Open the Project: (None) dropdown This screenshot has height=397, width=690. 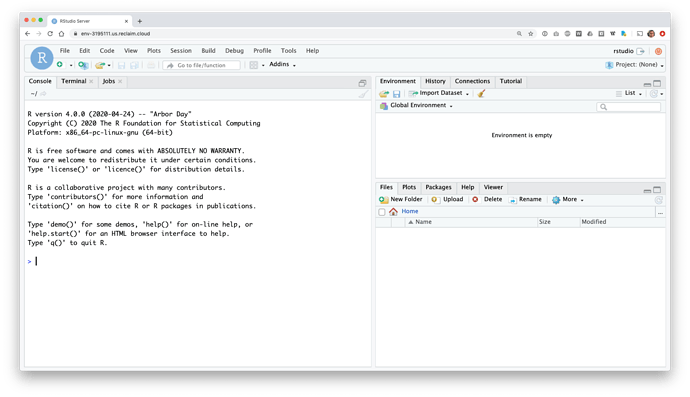(x=634, y=65)
